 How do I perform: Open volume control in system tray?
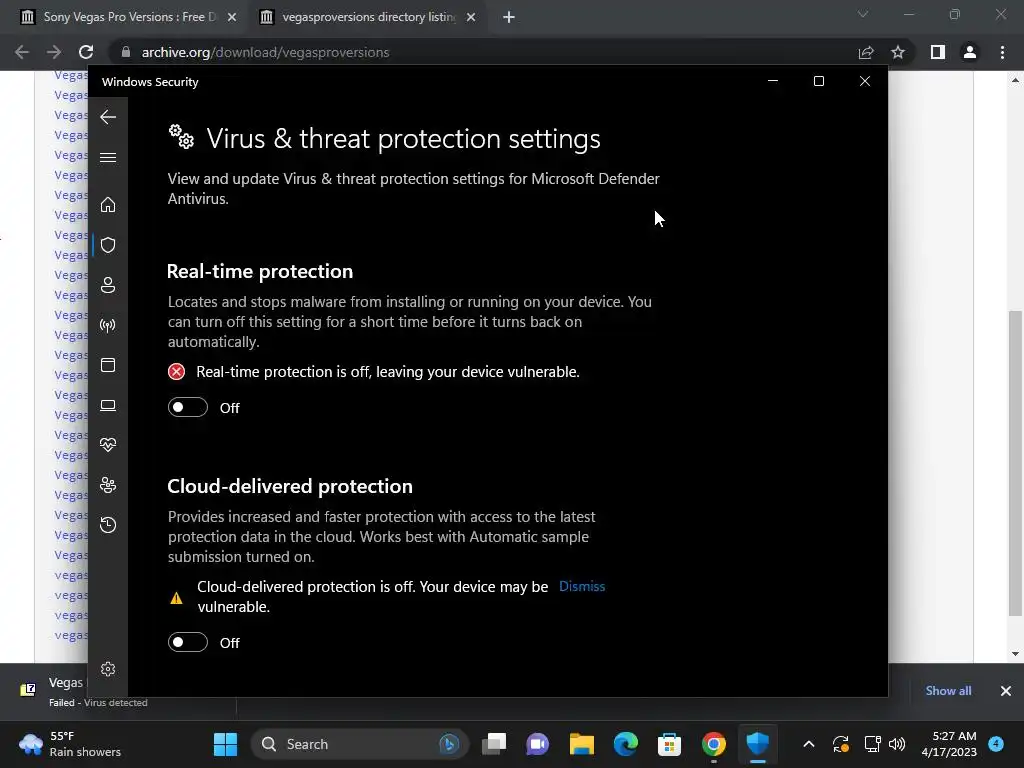point(897,744)
